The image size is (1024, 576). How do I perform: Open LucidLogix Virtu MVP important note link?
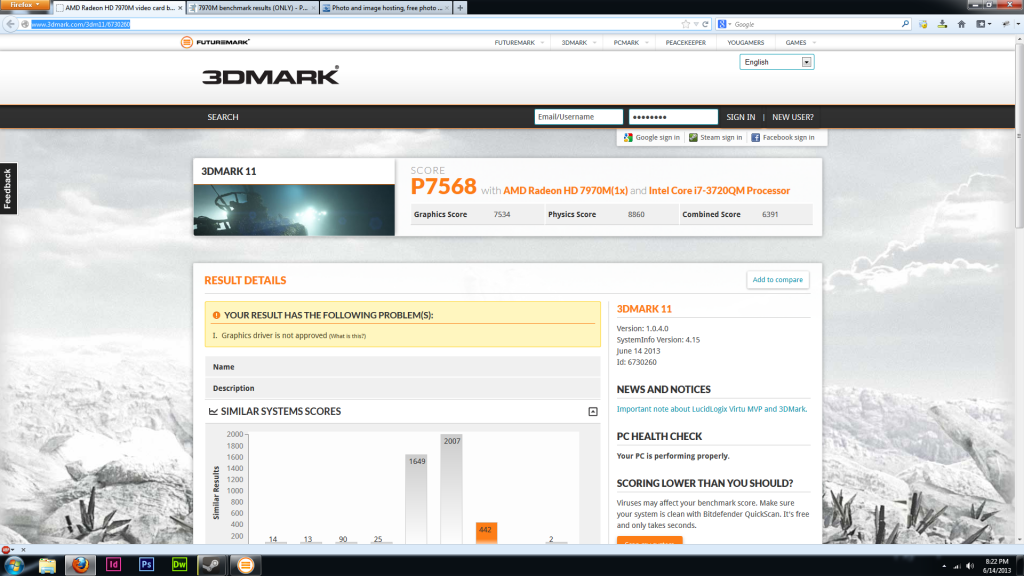click(711, 409)
